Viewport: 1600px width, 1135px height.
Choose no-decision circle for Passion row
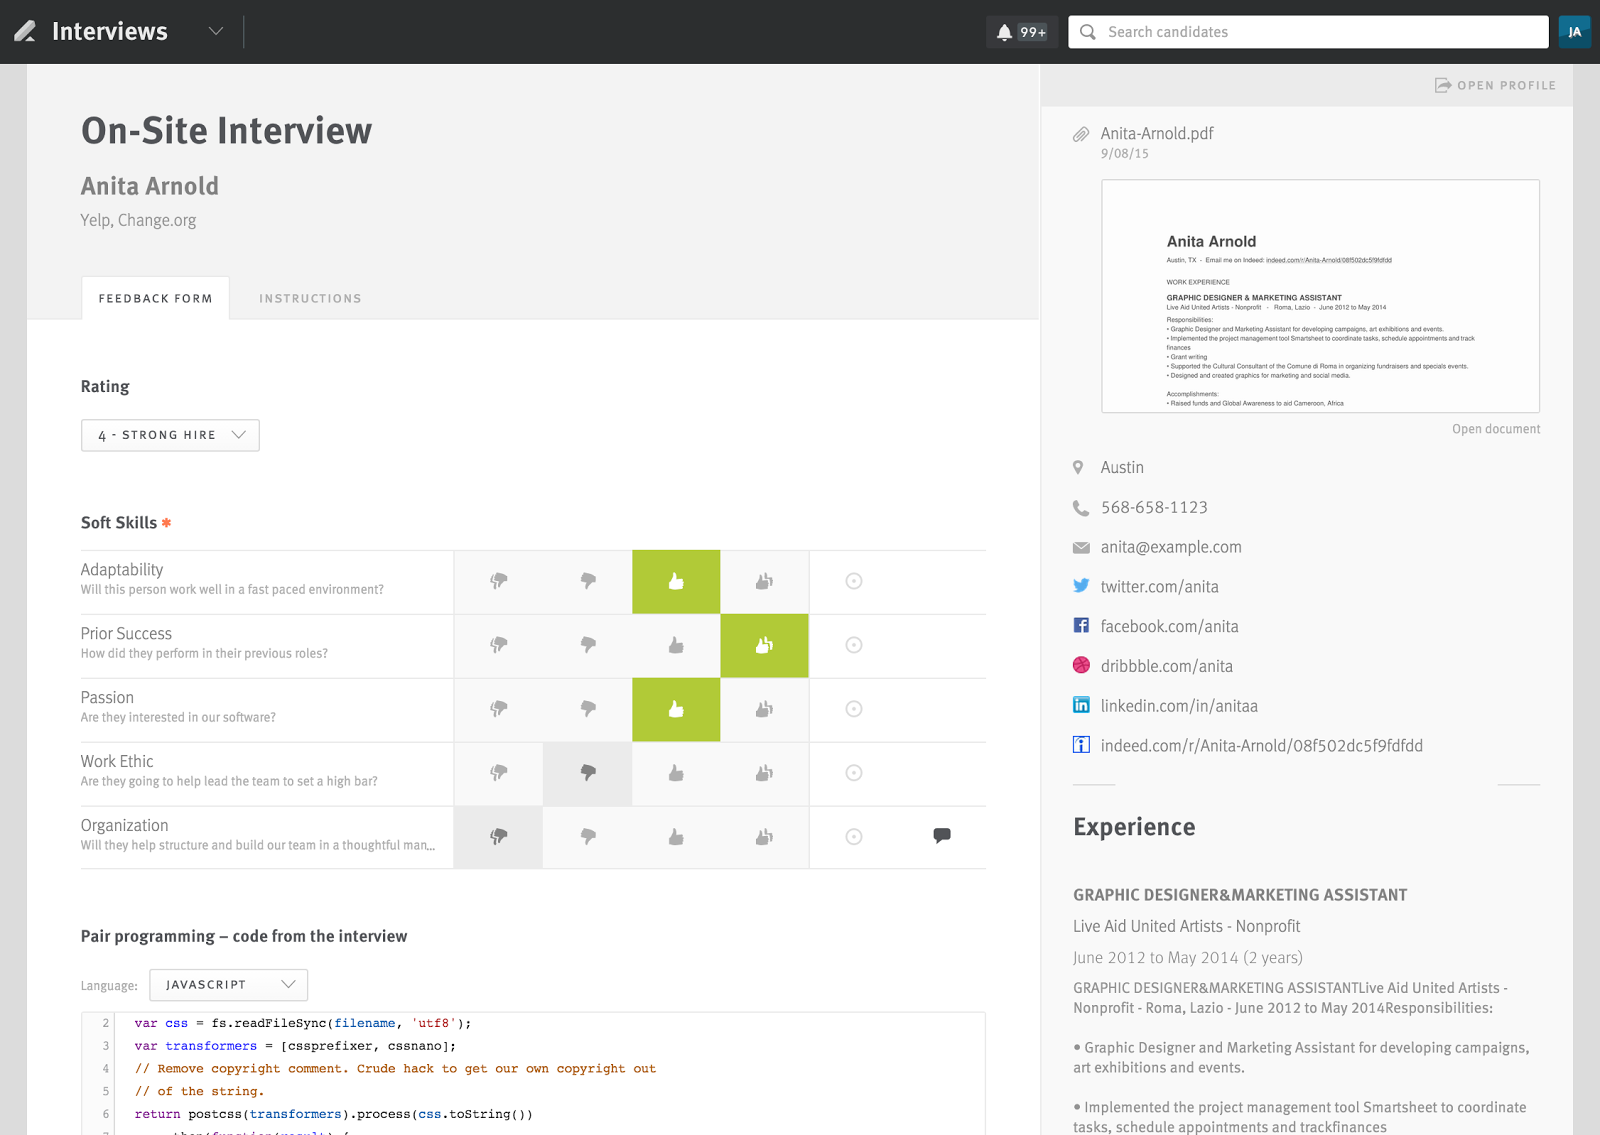[x=854, y=709]
